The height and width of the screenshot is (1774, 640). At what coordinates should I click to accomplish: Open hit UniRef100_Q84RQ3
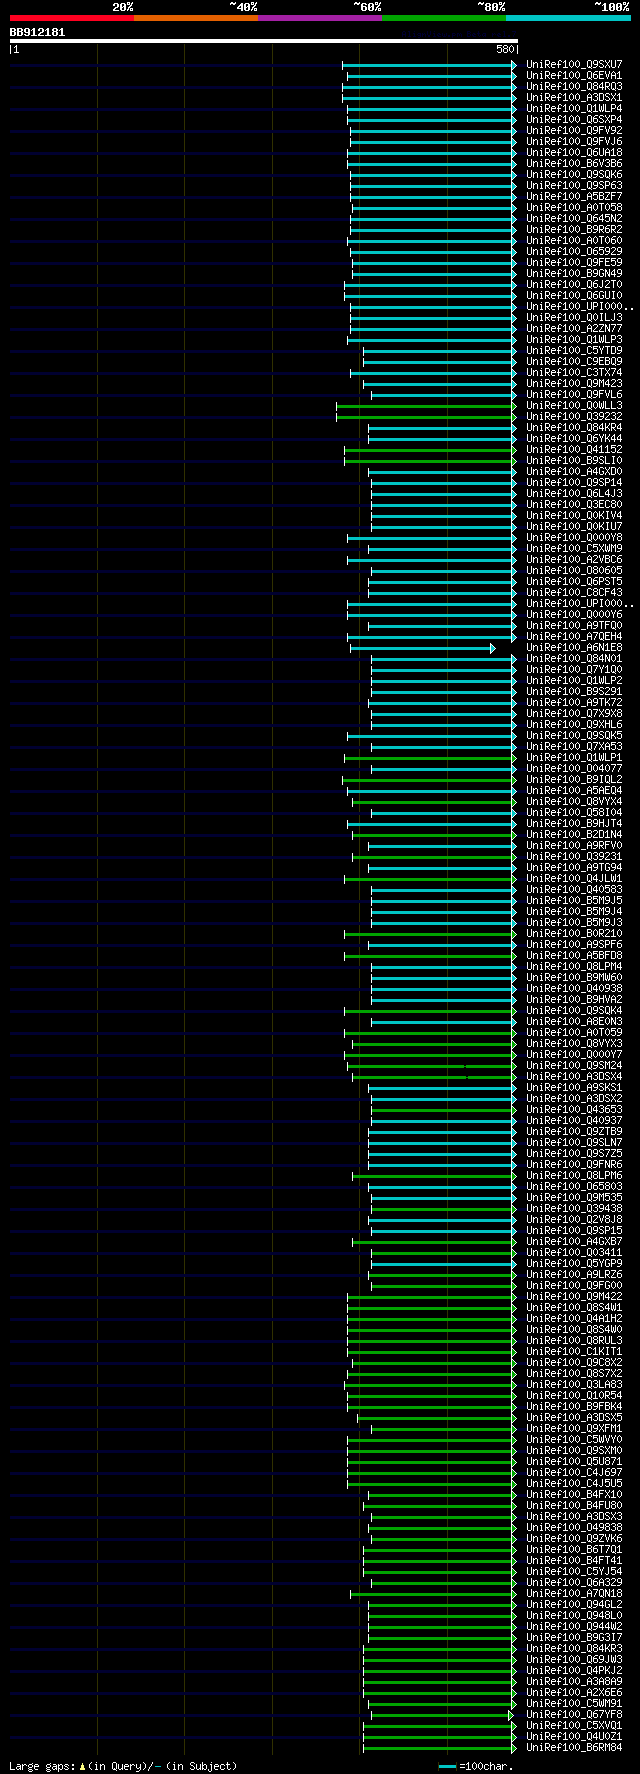(x=574, y=86)
